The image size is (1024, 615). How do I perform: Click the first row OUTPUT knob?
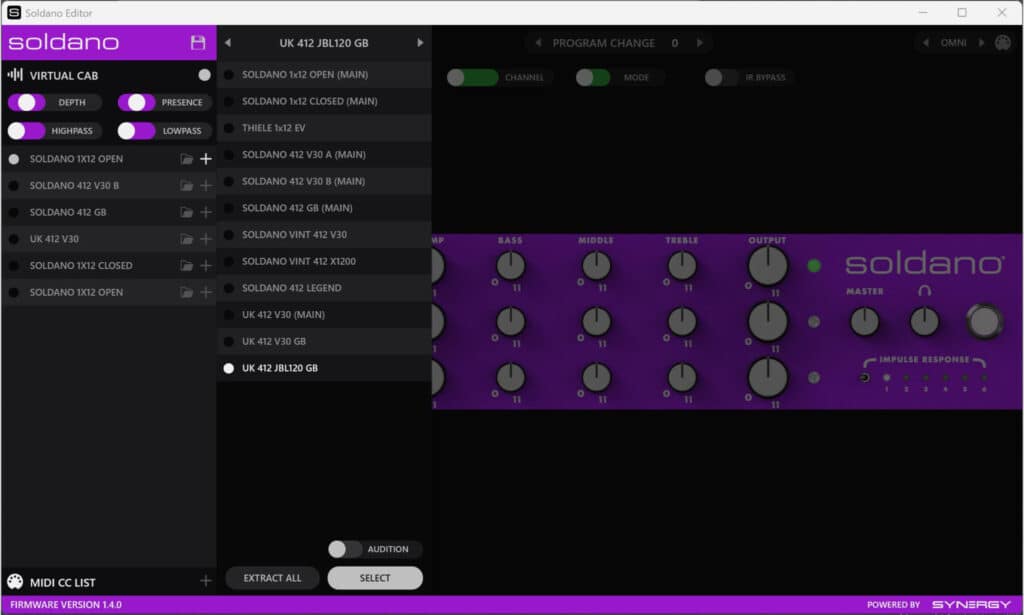[x=767, y=266]
